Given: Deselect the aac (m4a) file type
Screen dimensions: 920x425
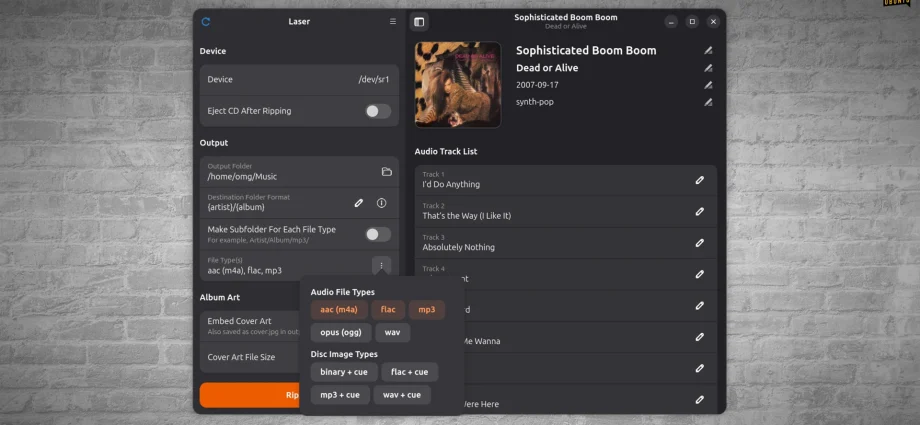Looking at the screenshot, I should (x=339, y=309).
